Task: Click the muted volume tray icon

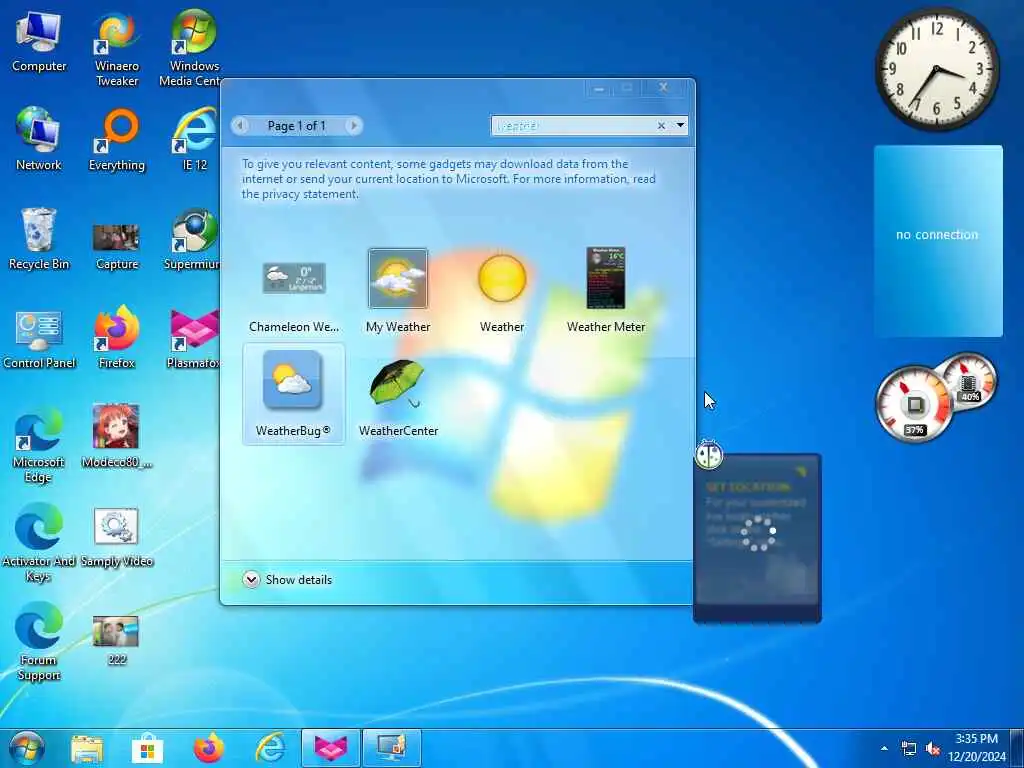Action: point(933,748)
